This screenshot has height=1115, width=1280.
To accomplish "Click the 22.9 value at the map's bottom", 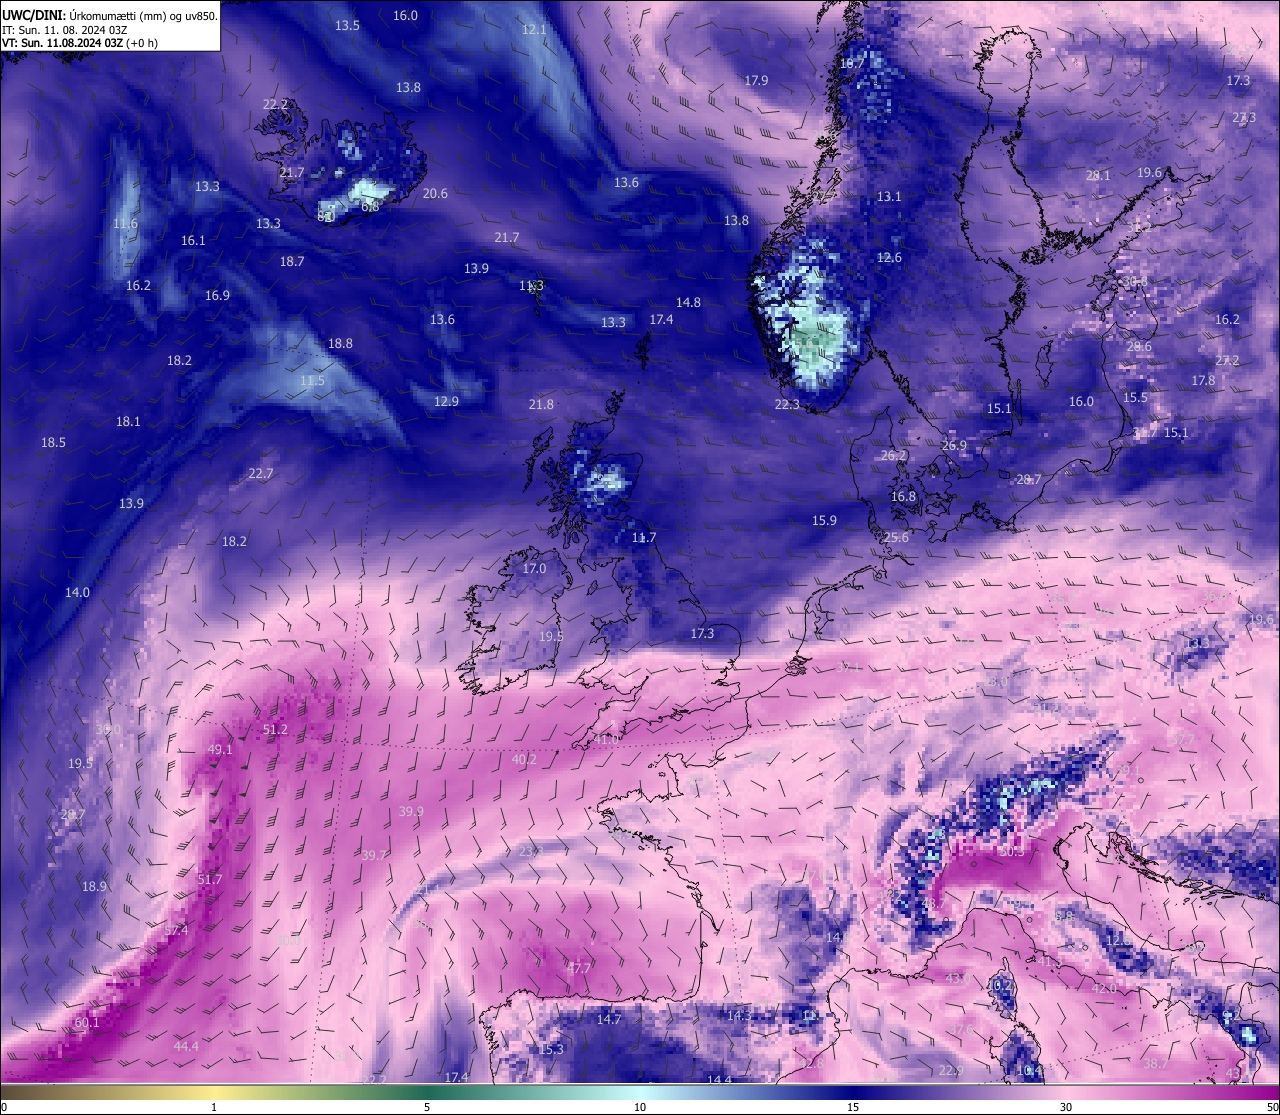I will pos(950,1071).
